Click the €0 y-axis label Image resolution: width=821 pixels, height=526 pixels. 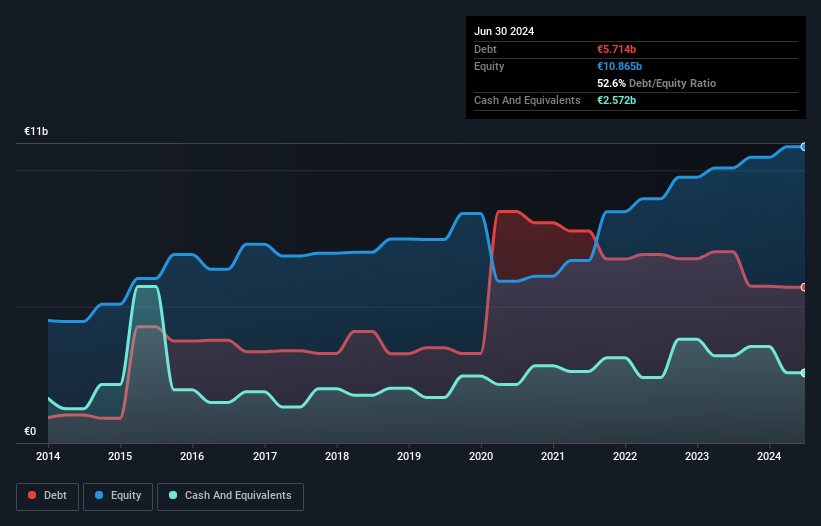click(30, 431)
